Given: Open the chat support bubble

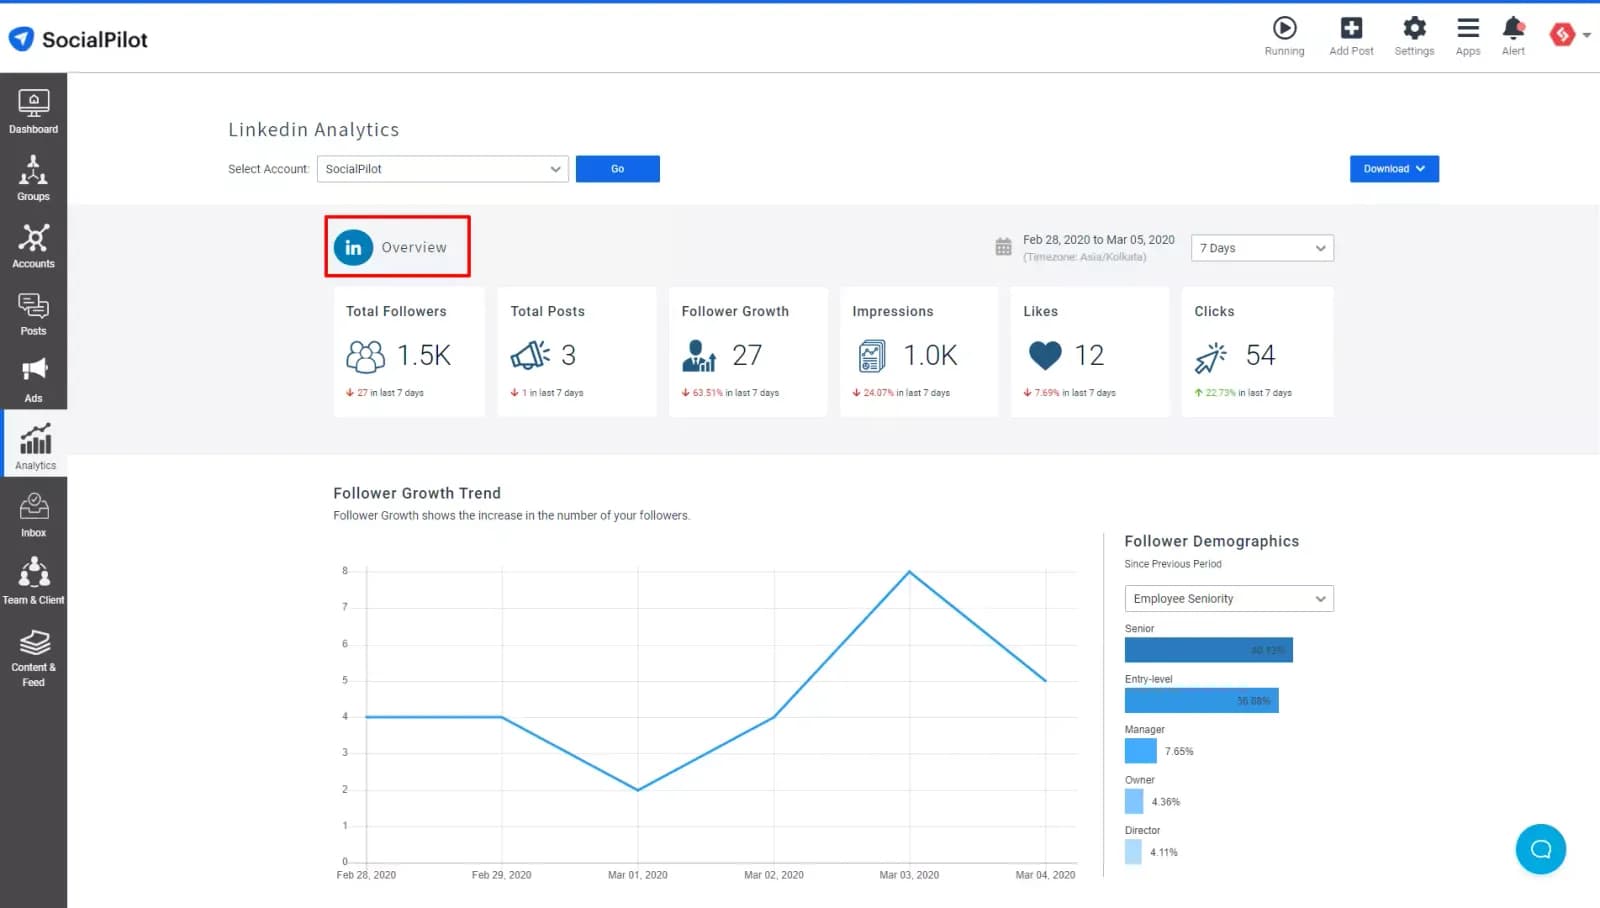Looking at the screenshot, I should (x=1540, y=849).
